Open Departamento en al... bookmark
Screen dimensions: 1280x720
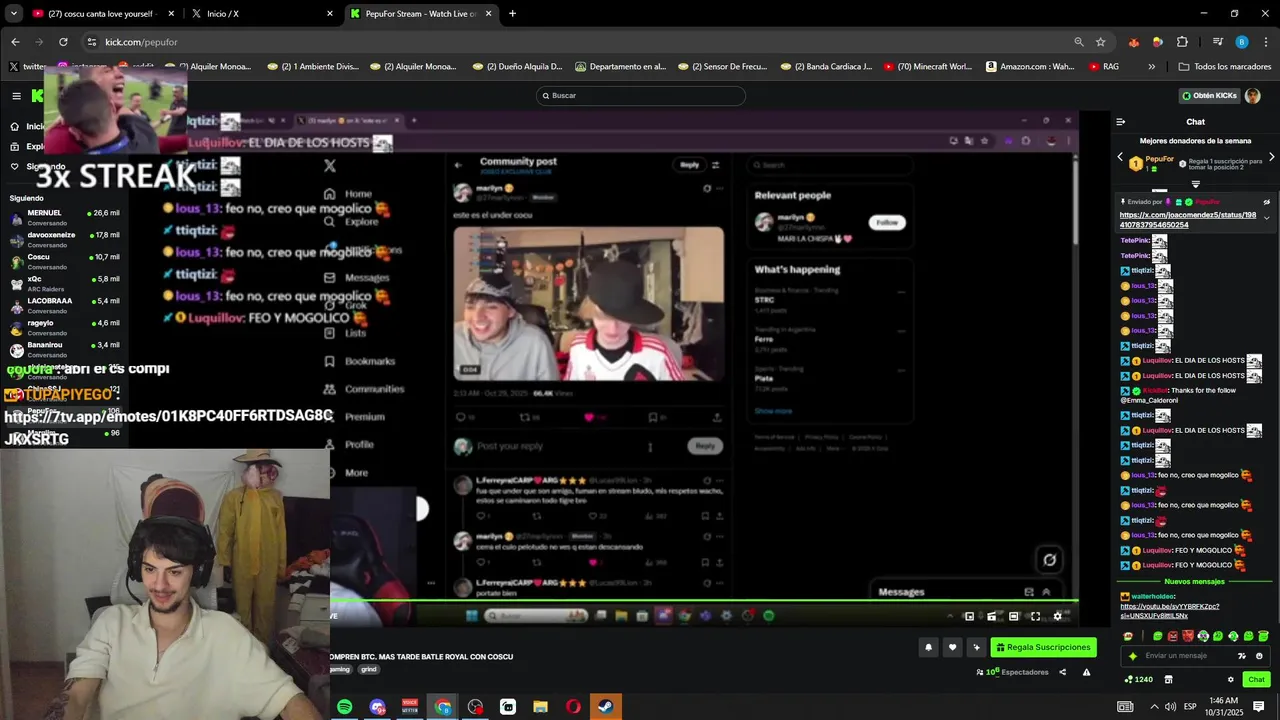(x=620, y=67)
